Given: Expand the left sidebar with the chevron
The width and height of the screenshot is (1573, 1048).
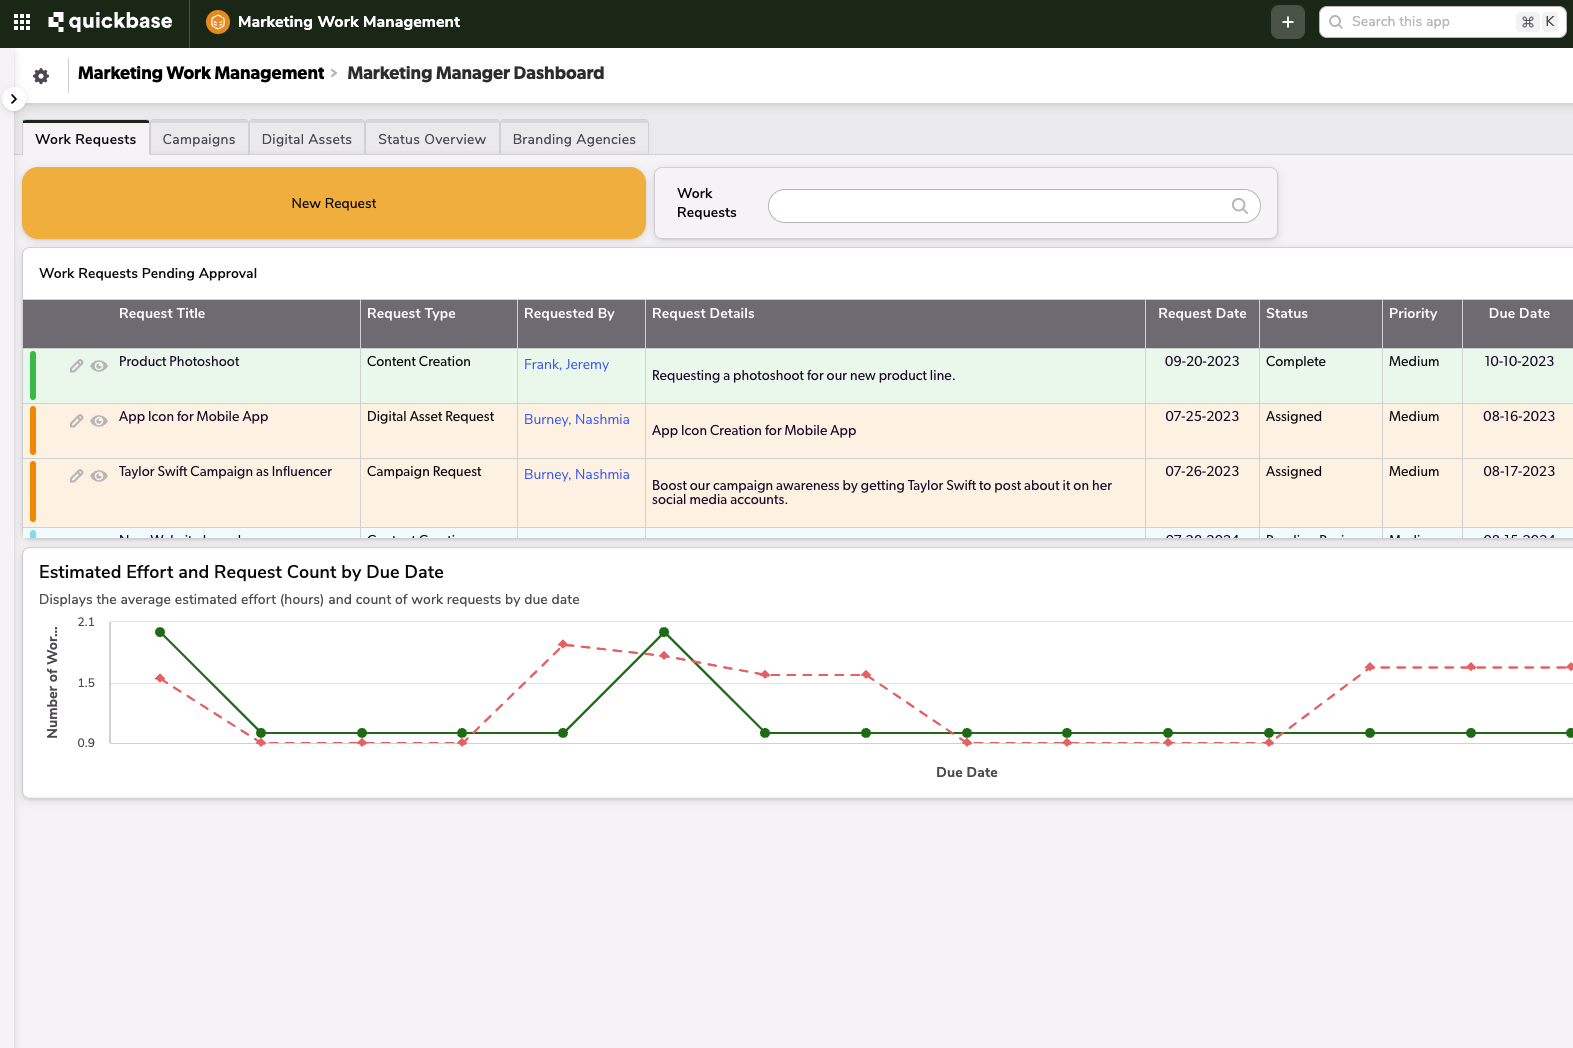Looking at the screenshot, I should [13, 99].
